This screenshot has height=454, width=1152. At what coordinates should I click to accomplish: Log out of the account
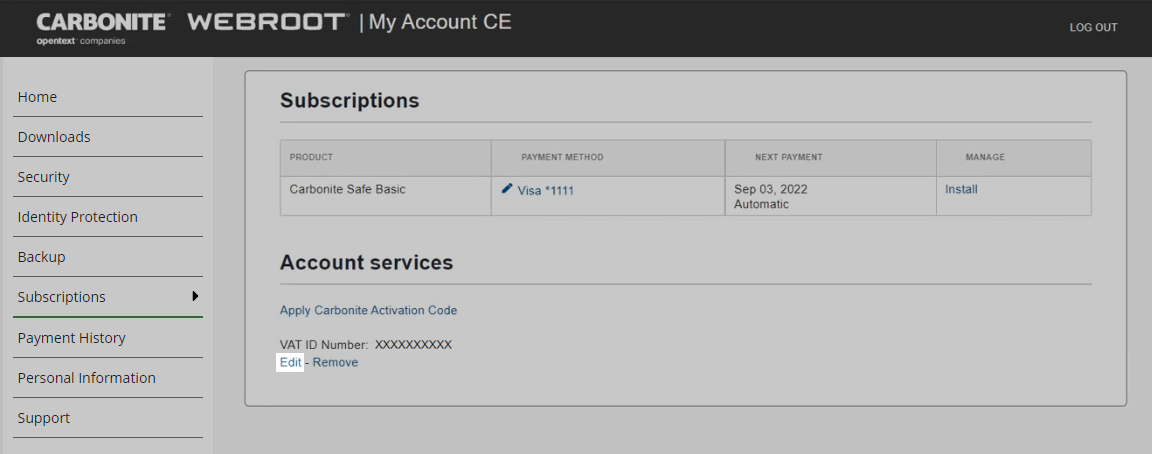[1093, 27]
